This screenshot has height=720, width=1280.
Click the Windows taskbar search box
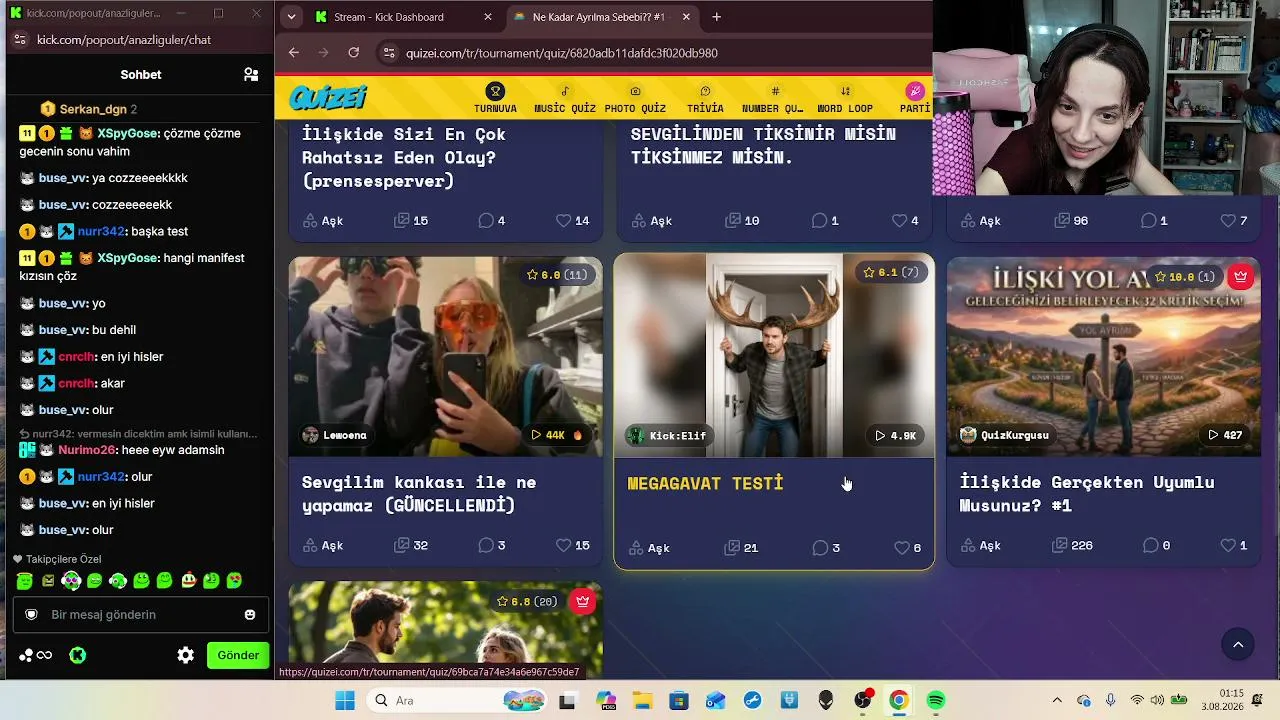[455, 700]
